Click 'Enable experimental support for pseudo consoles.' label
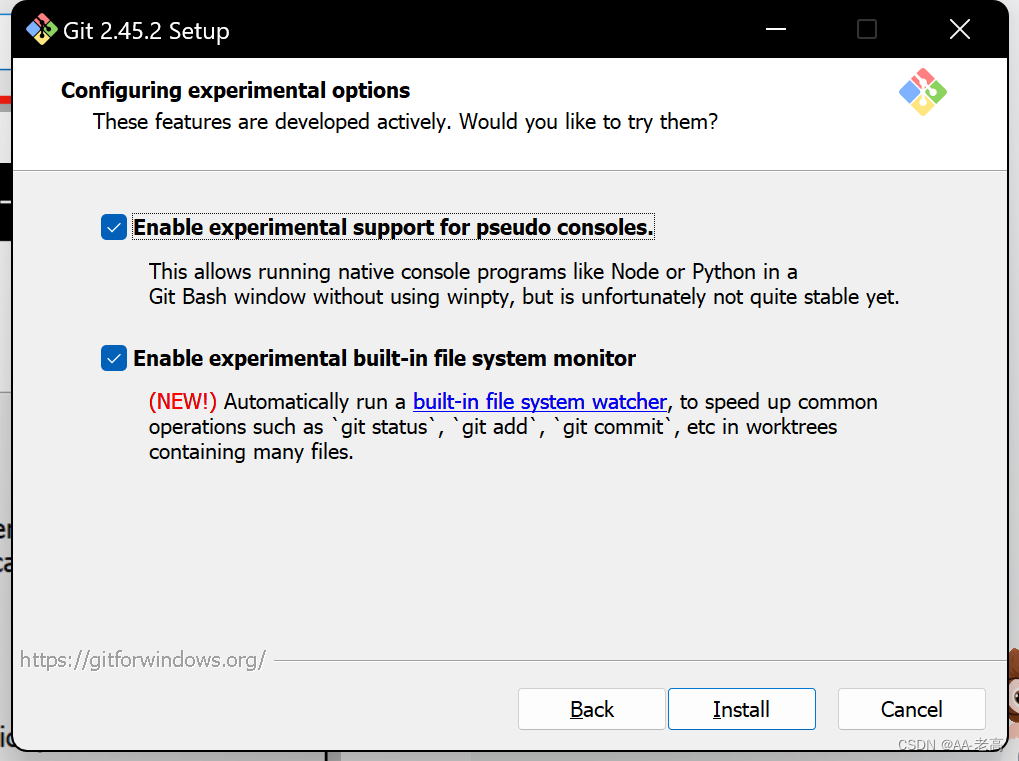This screenshot has width=1019, height=761. tap(393, 227)
